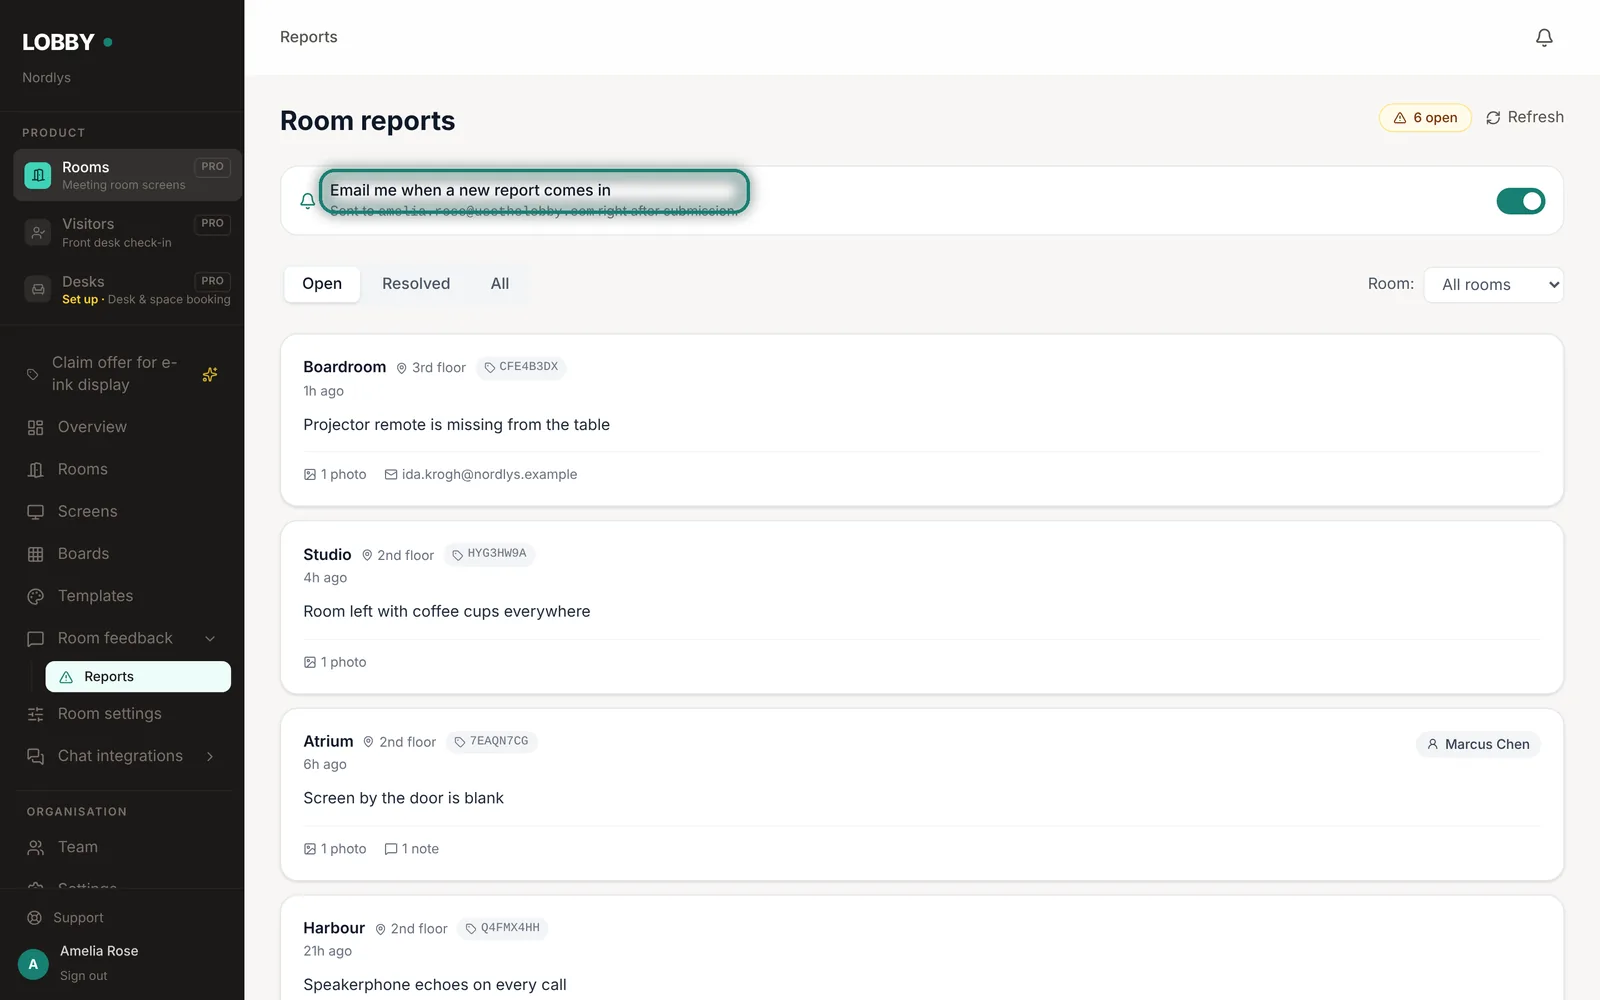
Task: Click Harbour code tag Q4FMX4HH
Action: click(x=503, y=928)
